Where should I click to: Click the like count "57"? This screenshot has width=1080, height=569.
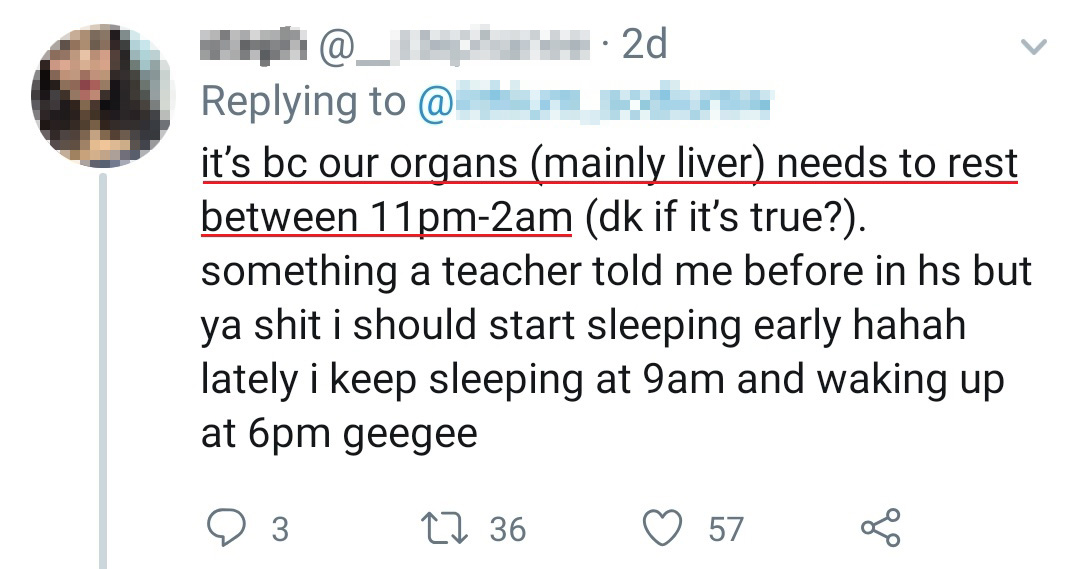(726, 528)
